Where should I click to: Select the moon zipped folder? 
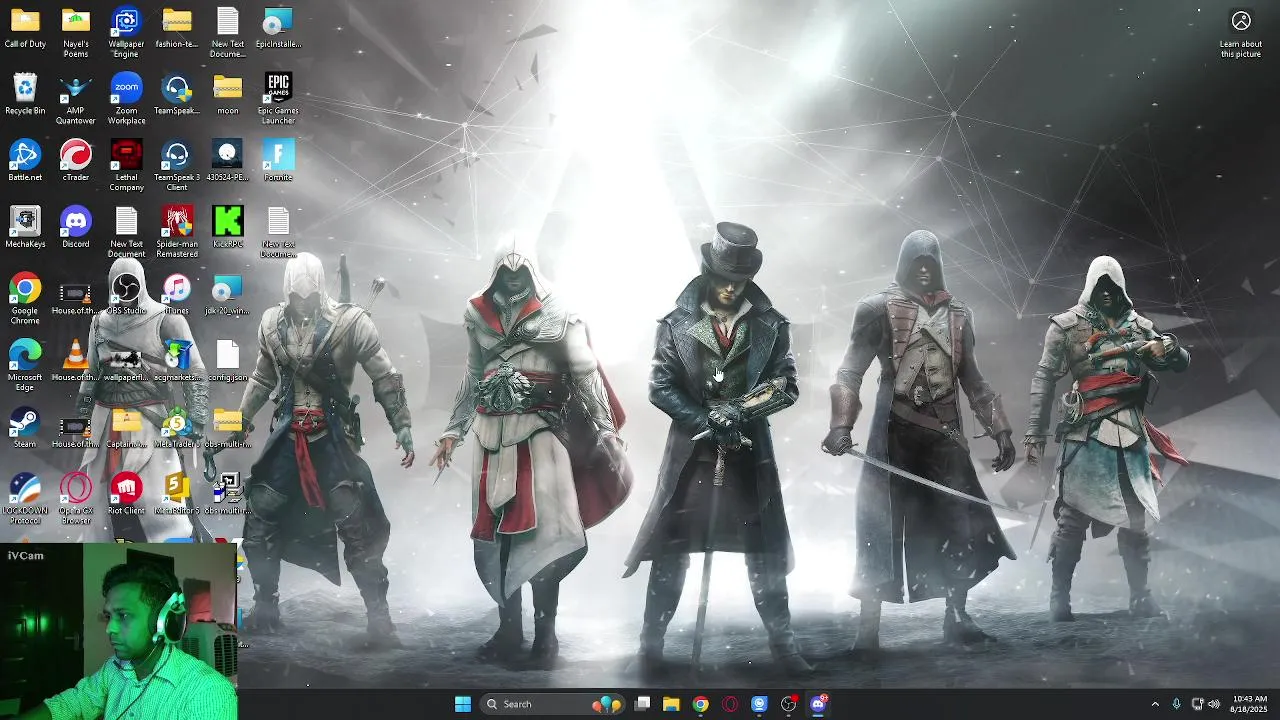(x=228, y=95)
